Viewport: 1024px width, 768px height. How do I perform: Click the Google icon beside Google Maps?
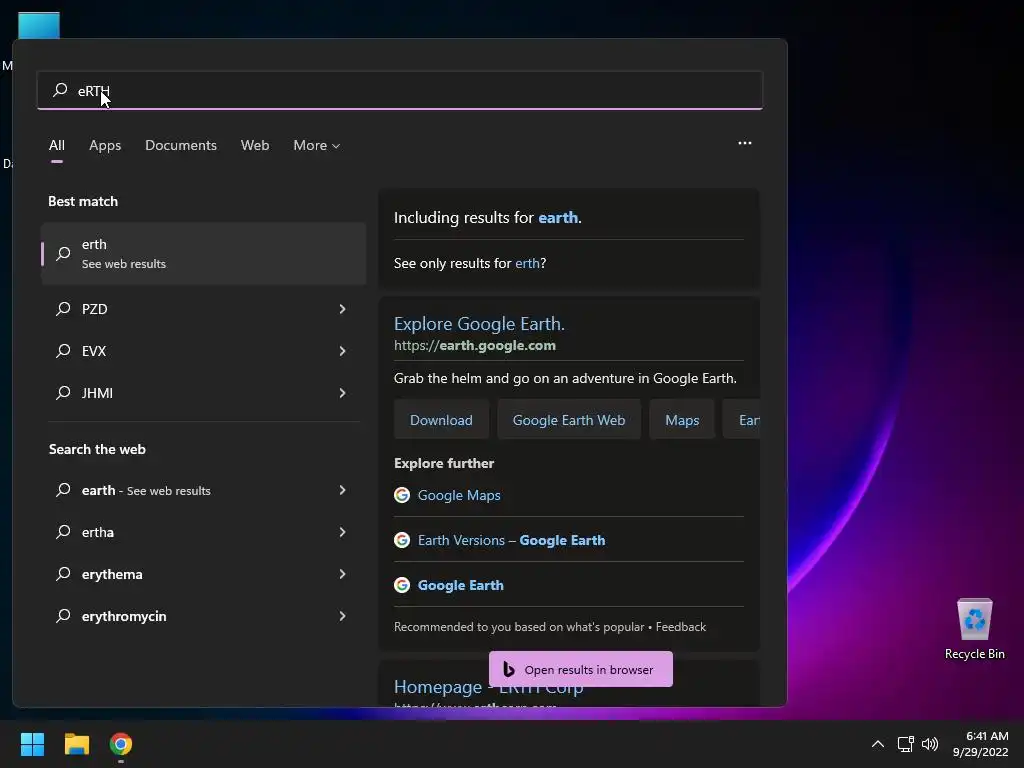click(402, 495)
